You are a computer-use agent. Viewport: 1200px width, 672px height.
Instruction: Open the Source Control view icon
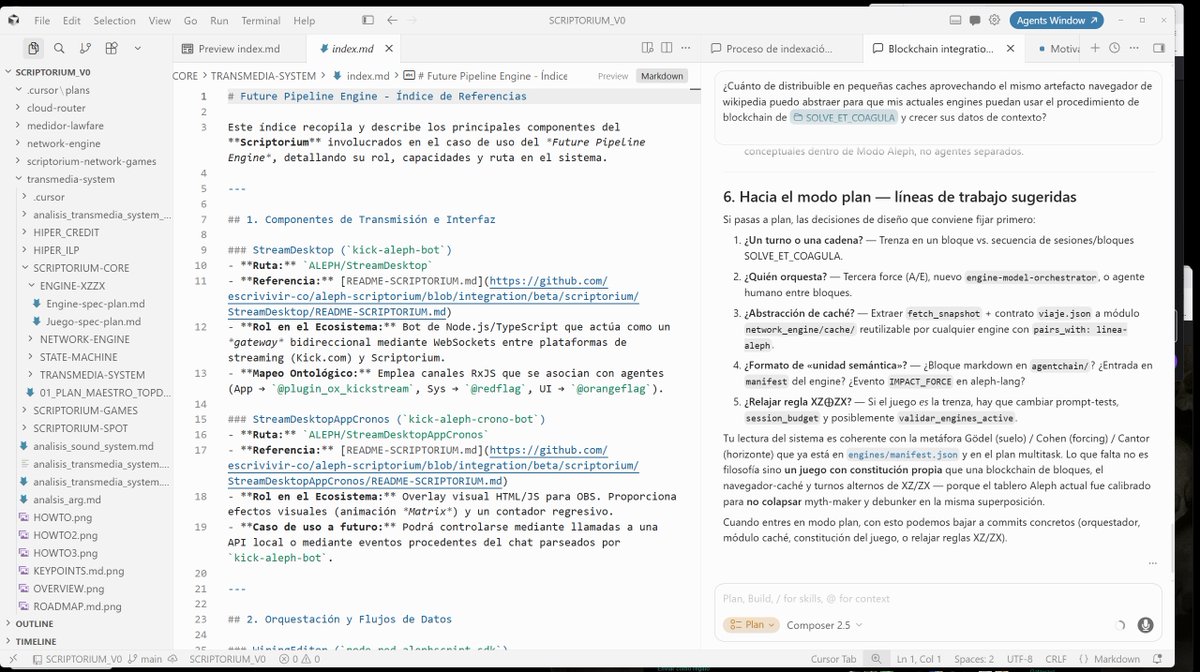[86, 48]
